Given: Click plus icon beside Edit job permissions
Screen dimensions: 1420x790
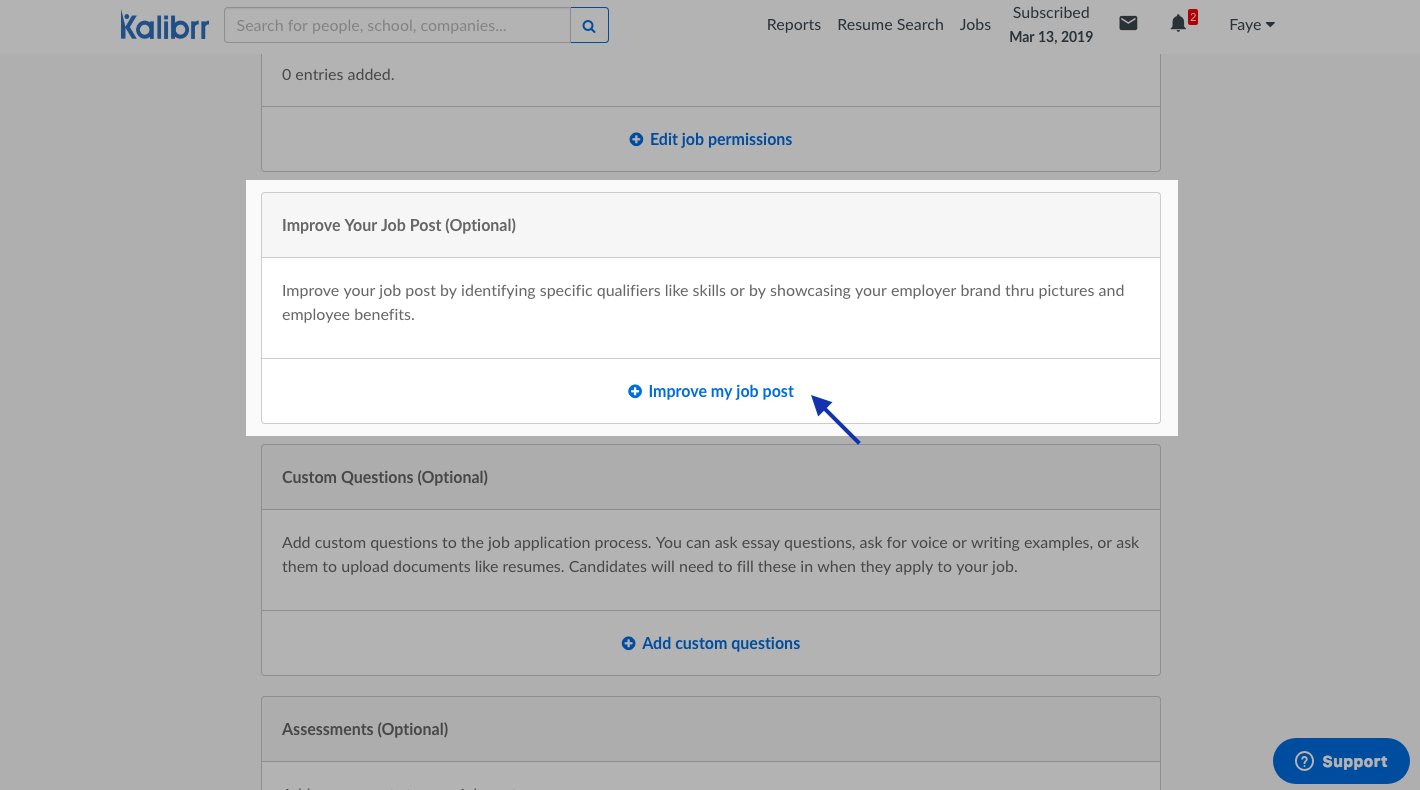Looking at the screenshot, I should pyautogui.click(x=636, y=140).
